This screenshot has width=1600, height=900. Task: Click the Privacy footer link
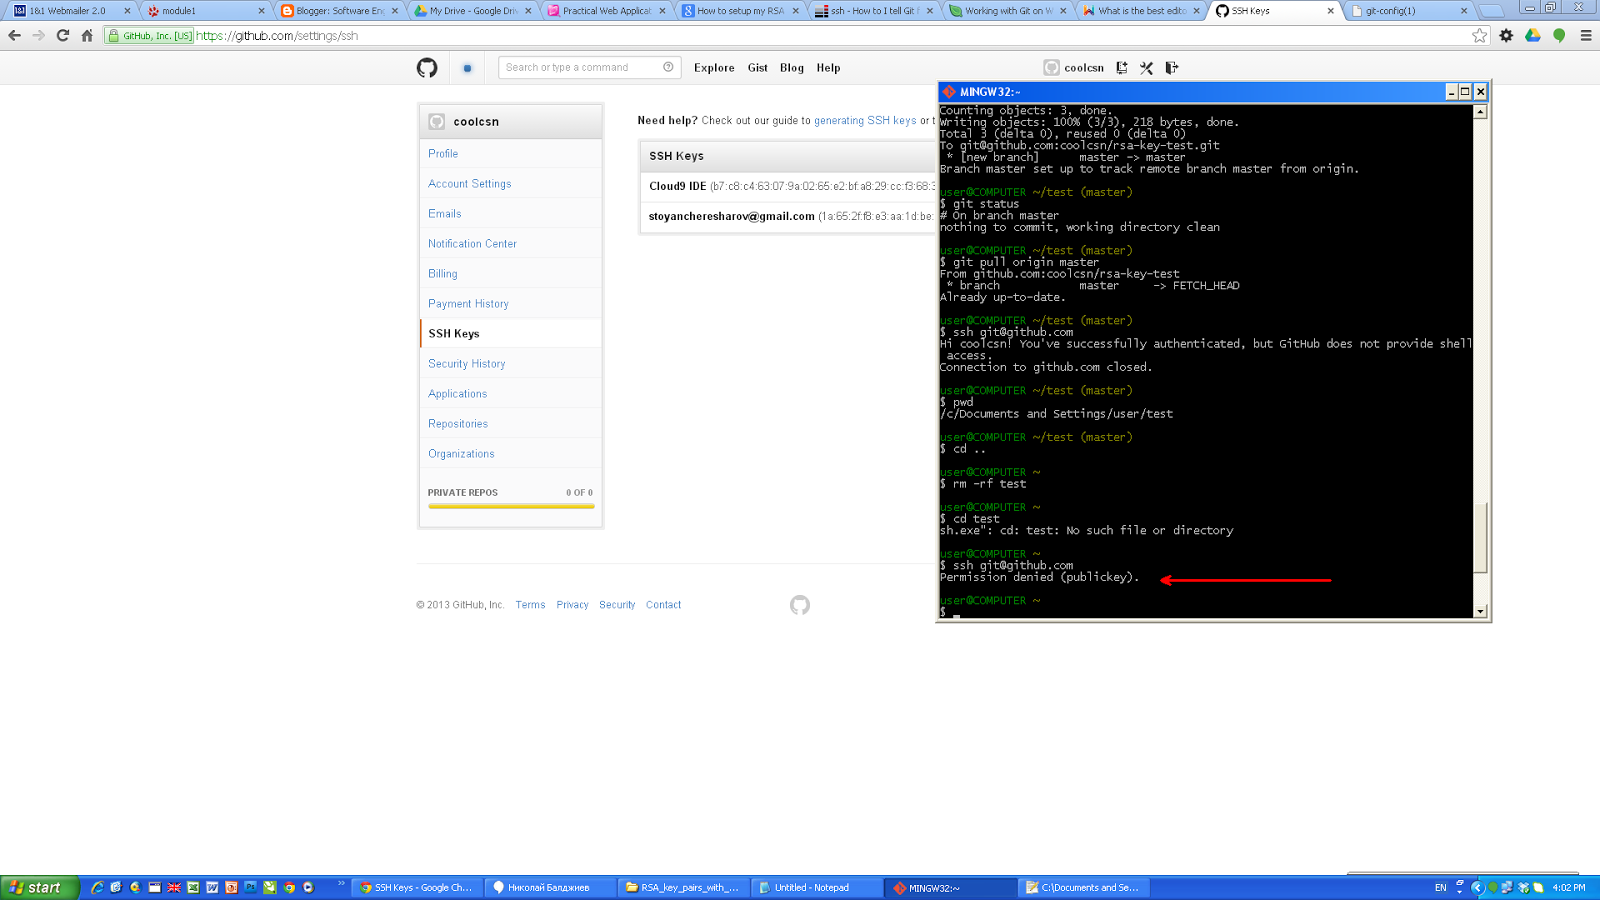pyautogui.click(x=572, y=605)
